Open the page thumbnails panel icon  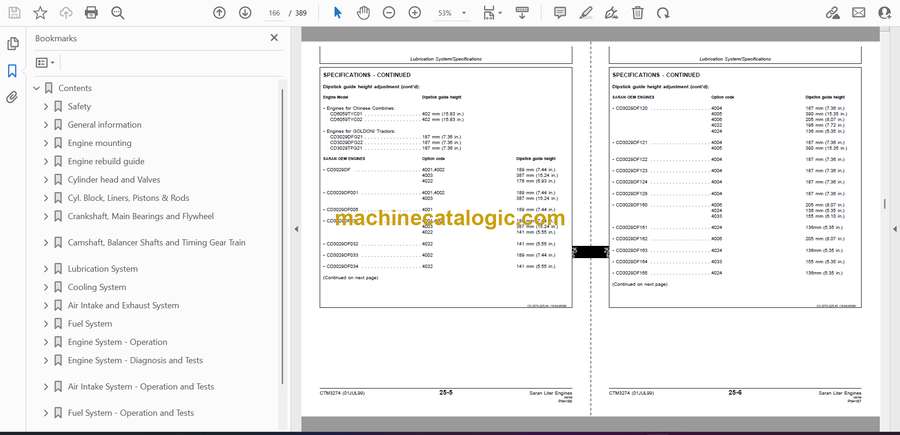(x=12, y=44)
